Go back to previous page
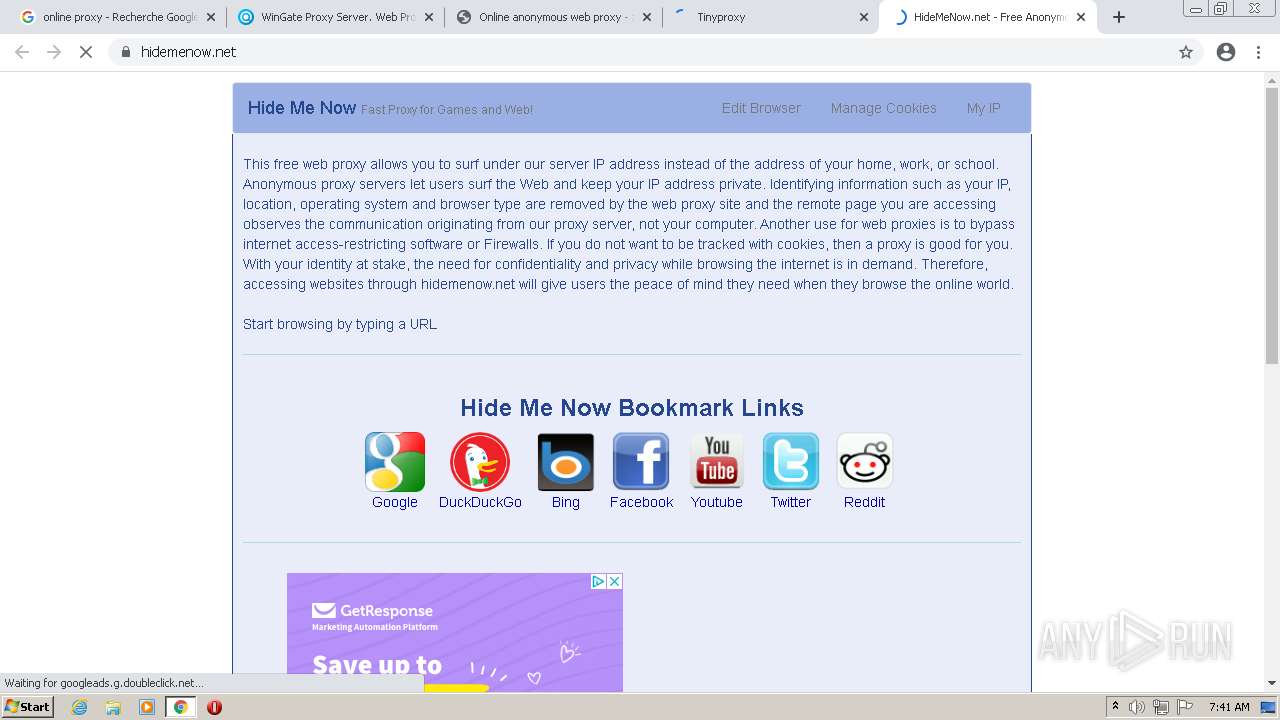This screenshot has height=720, width=1280. (x=22, y=52)
